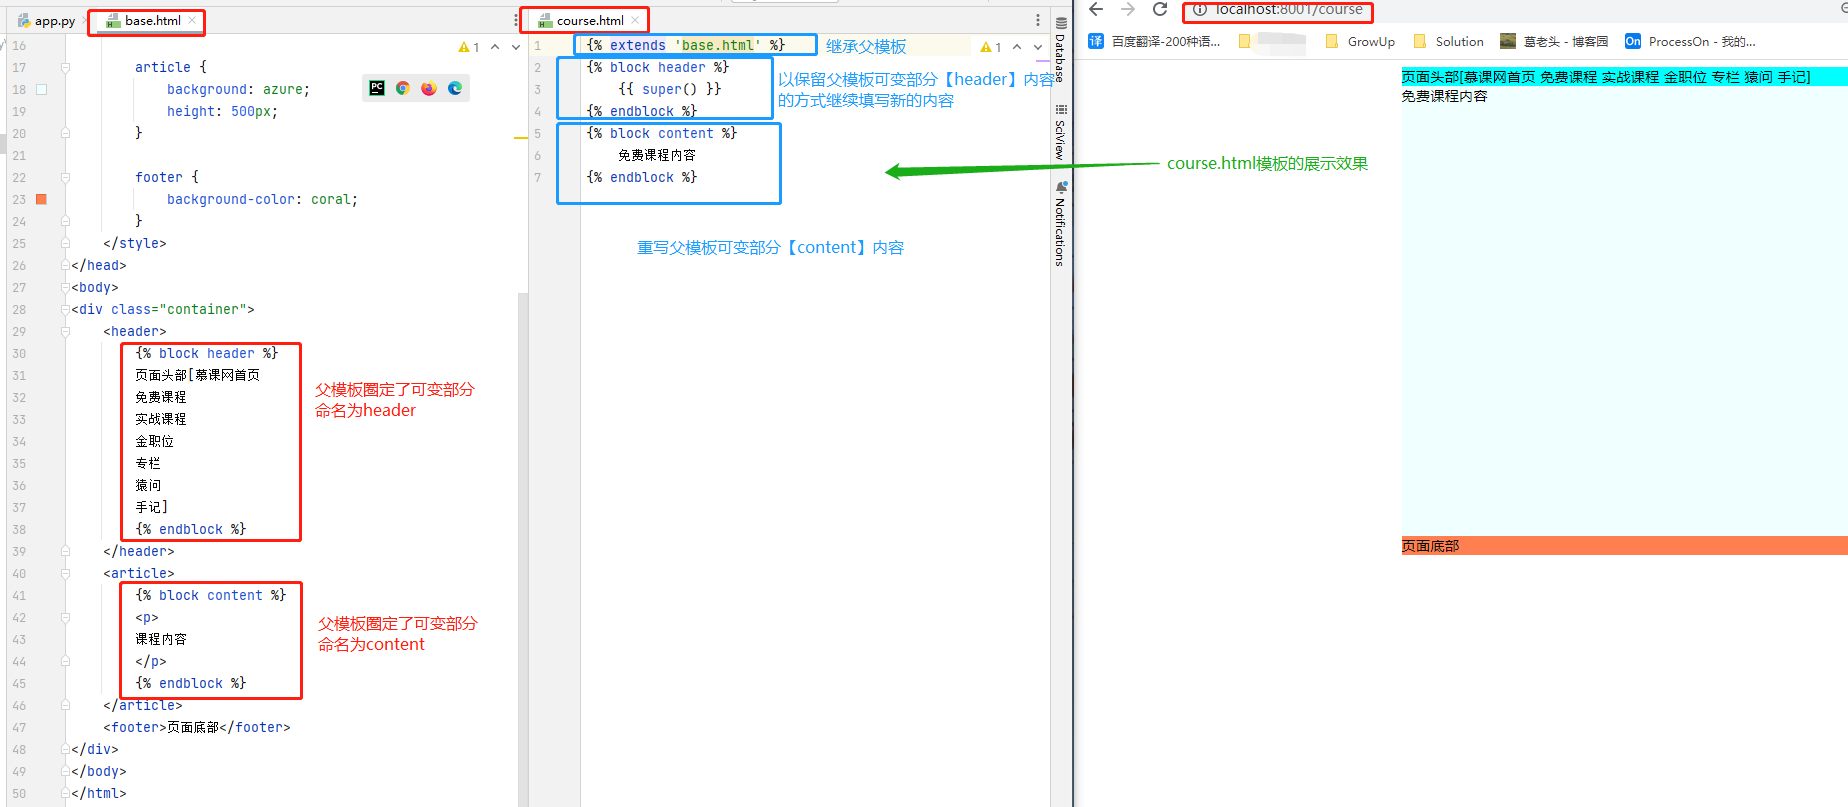The width and height of the screenshot is (1848, 807).
Task: Click warning indicator in course.html editor
Action: (991, 47)
